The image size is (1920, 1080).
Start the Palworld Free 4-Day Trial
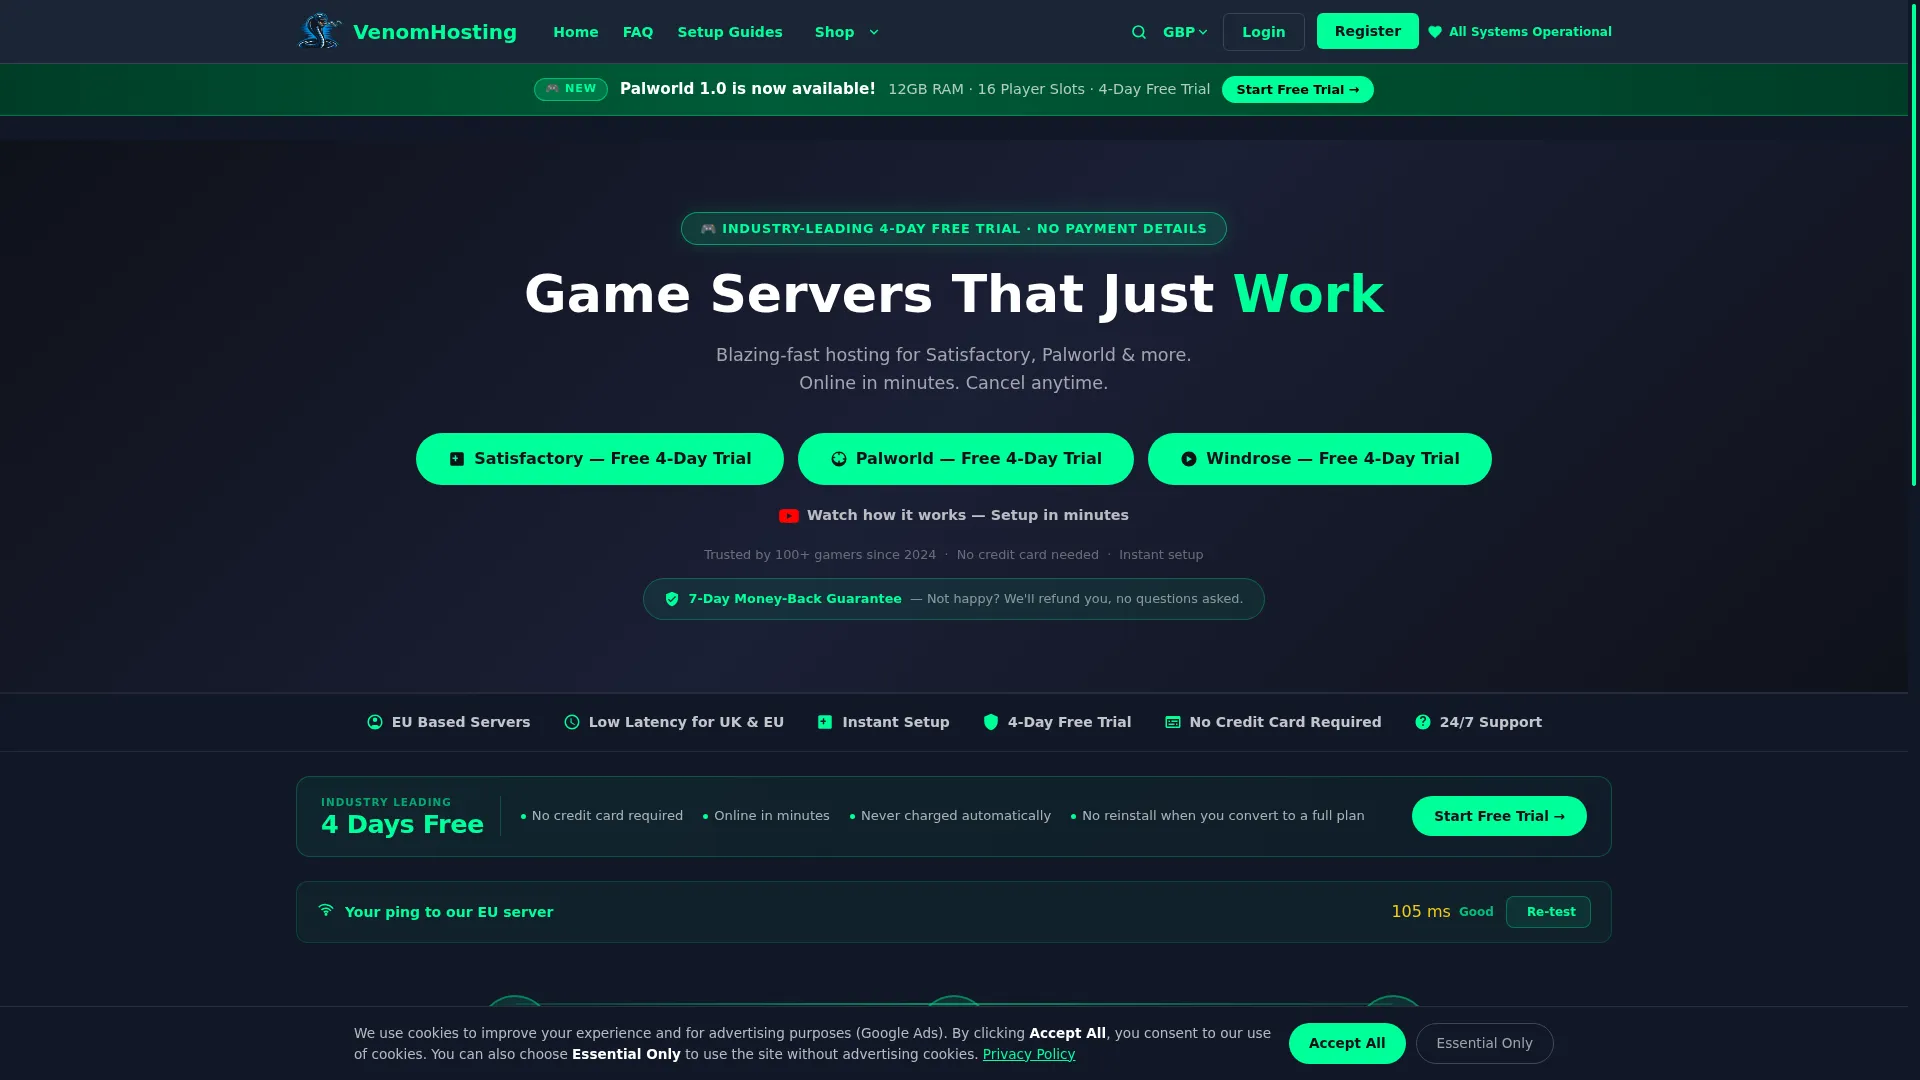(966, 459)
